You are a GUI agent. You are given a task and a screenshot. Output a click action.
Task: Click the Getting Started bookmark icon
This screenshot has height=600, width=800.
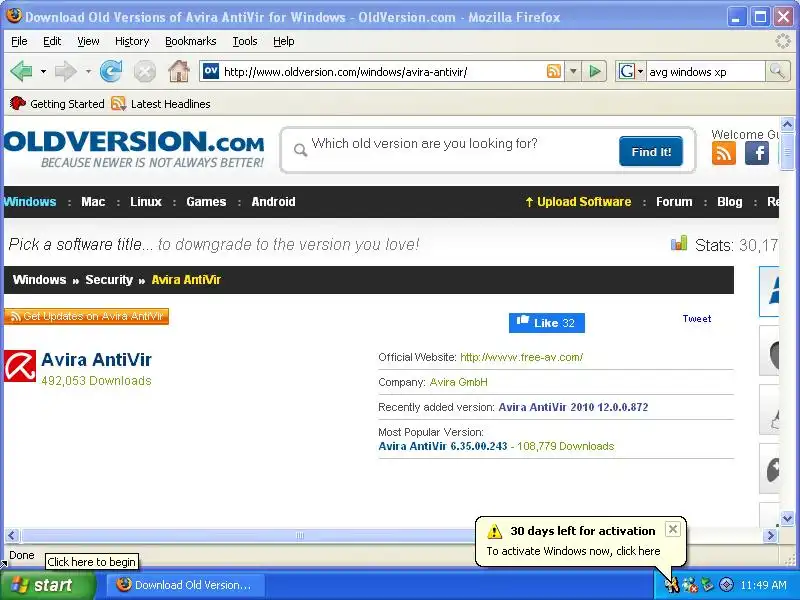point(18,104)
